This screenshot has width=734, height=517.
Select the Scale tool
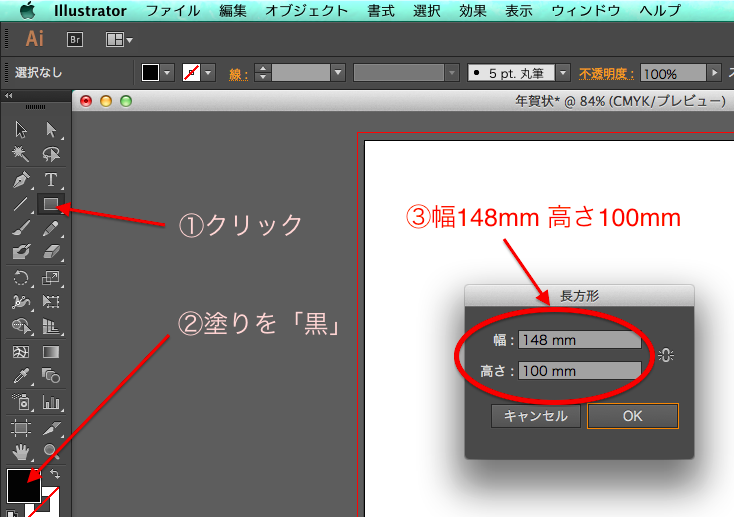tap(51, 278)
